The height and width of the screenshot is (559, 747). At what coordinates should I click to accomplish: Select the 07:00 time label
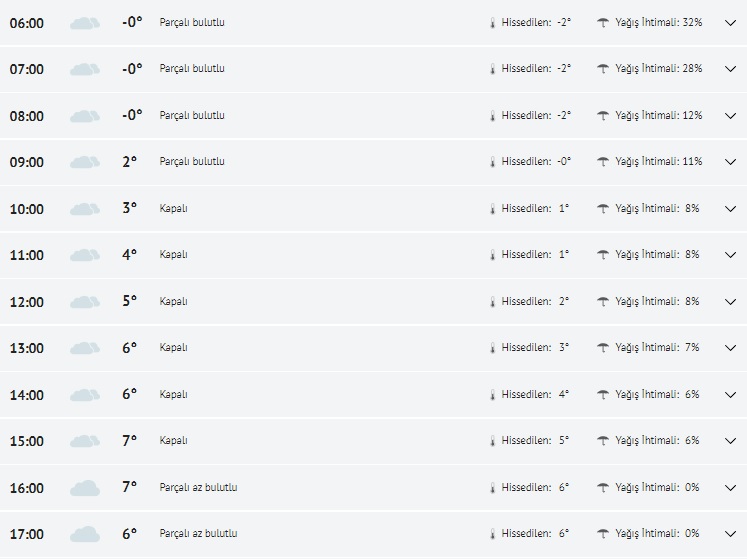click(27, 69)
